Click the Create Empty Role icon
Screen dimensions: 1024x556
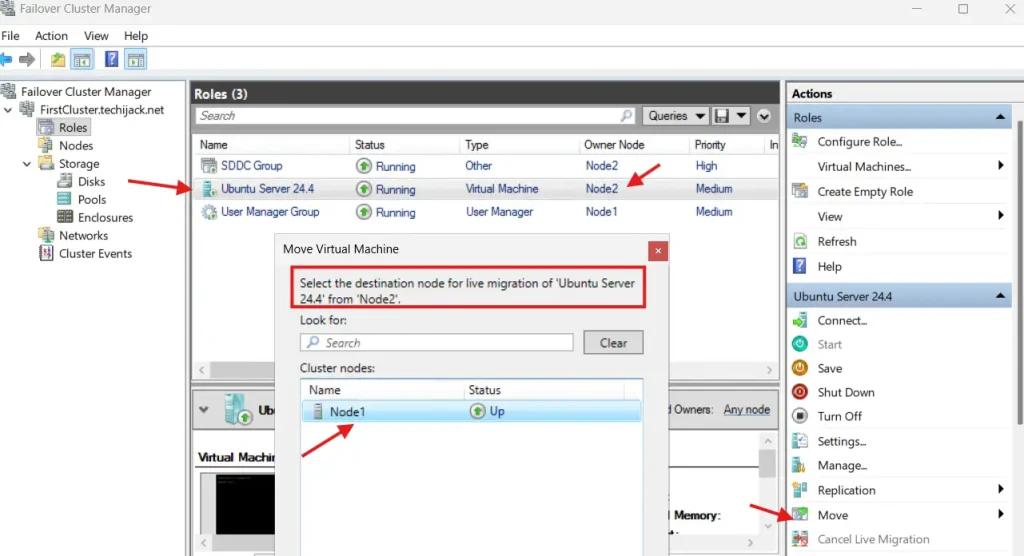click(x=800, y=191)
